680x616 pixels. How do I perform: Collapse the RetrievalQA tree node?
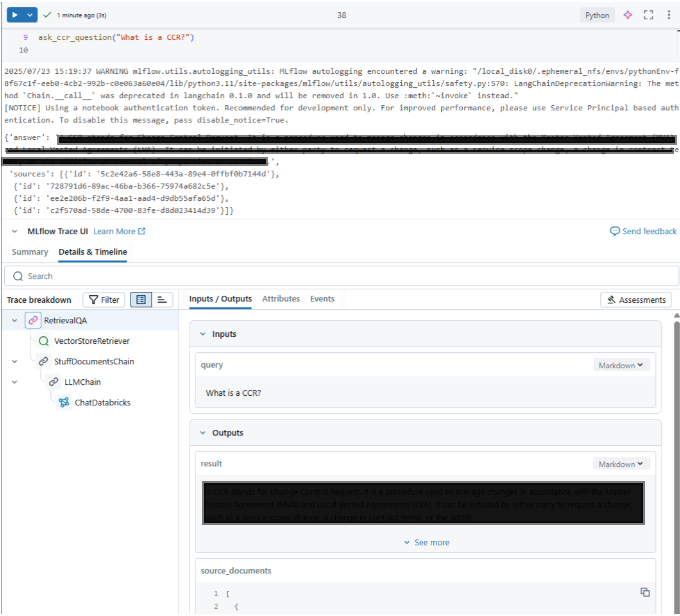pos(14,321)
